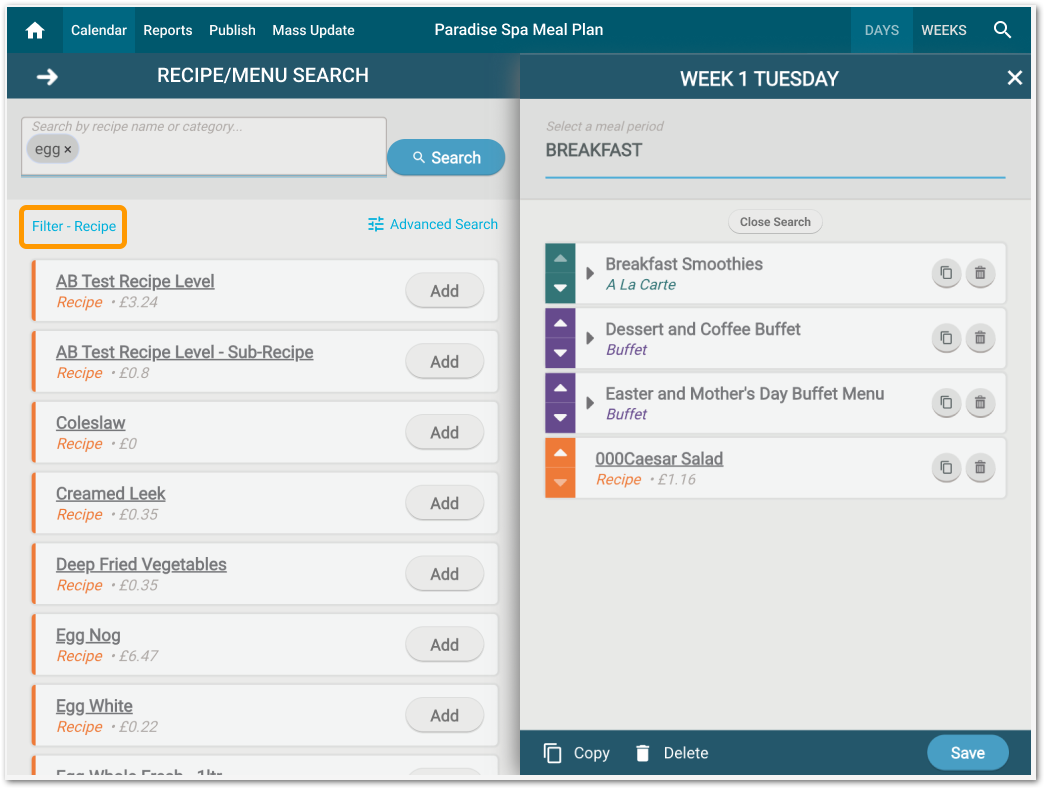Switch to WEEKS view
1045x789 pixels.
[943, 30]
